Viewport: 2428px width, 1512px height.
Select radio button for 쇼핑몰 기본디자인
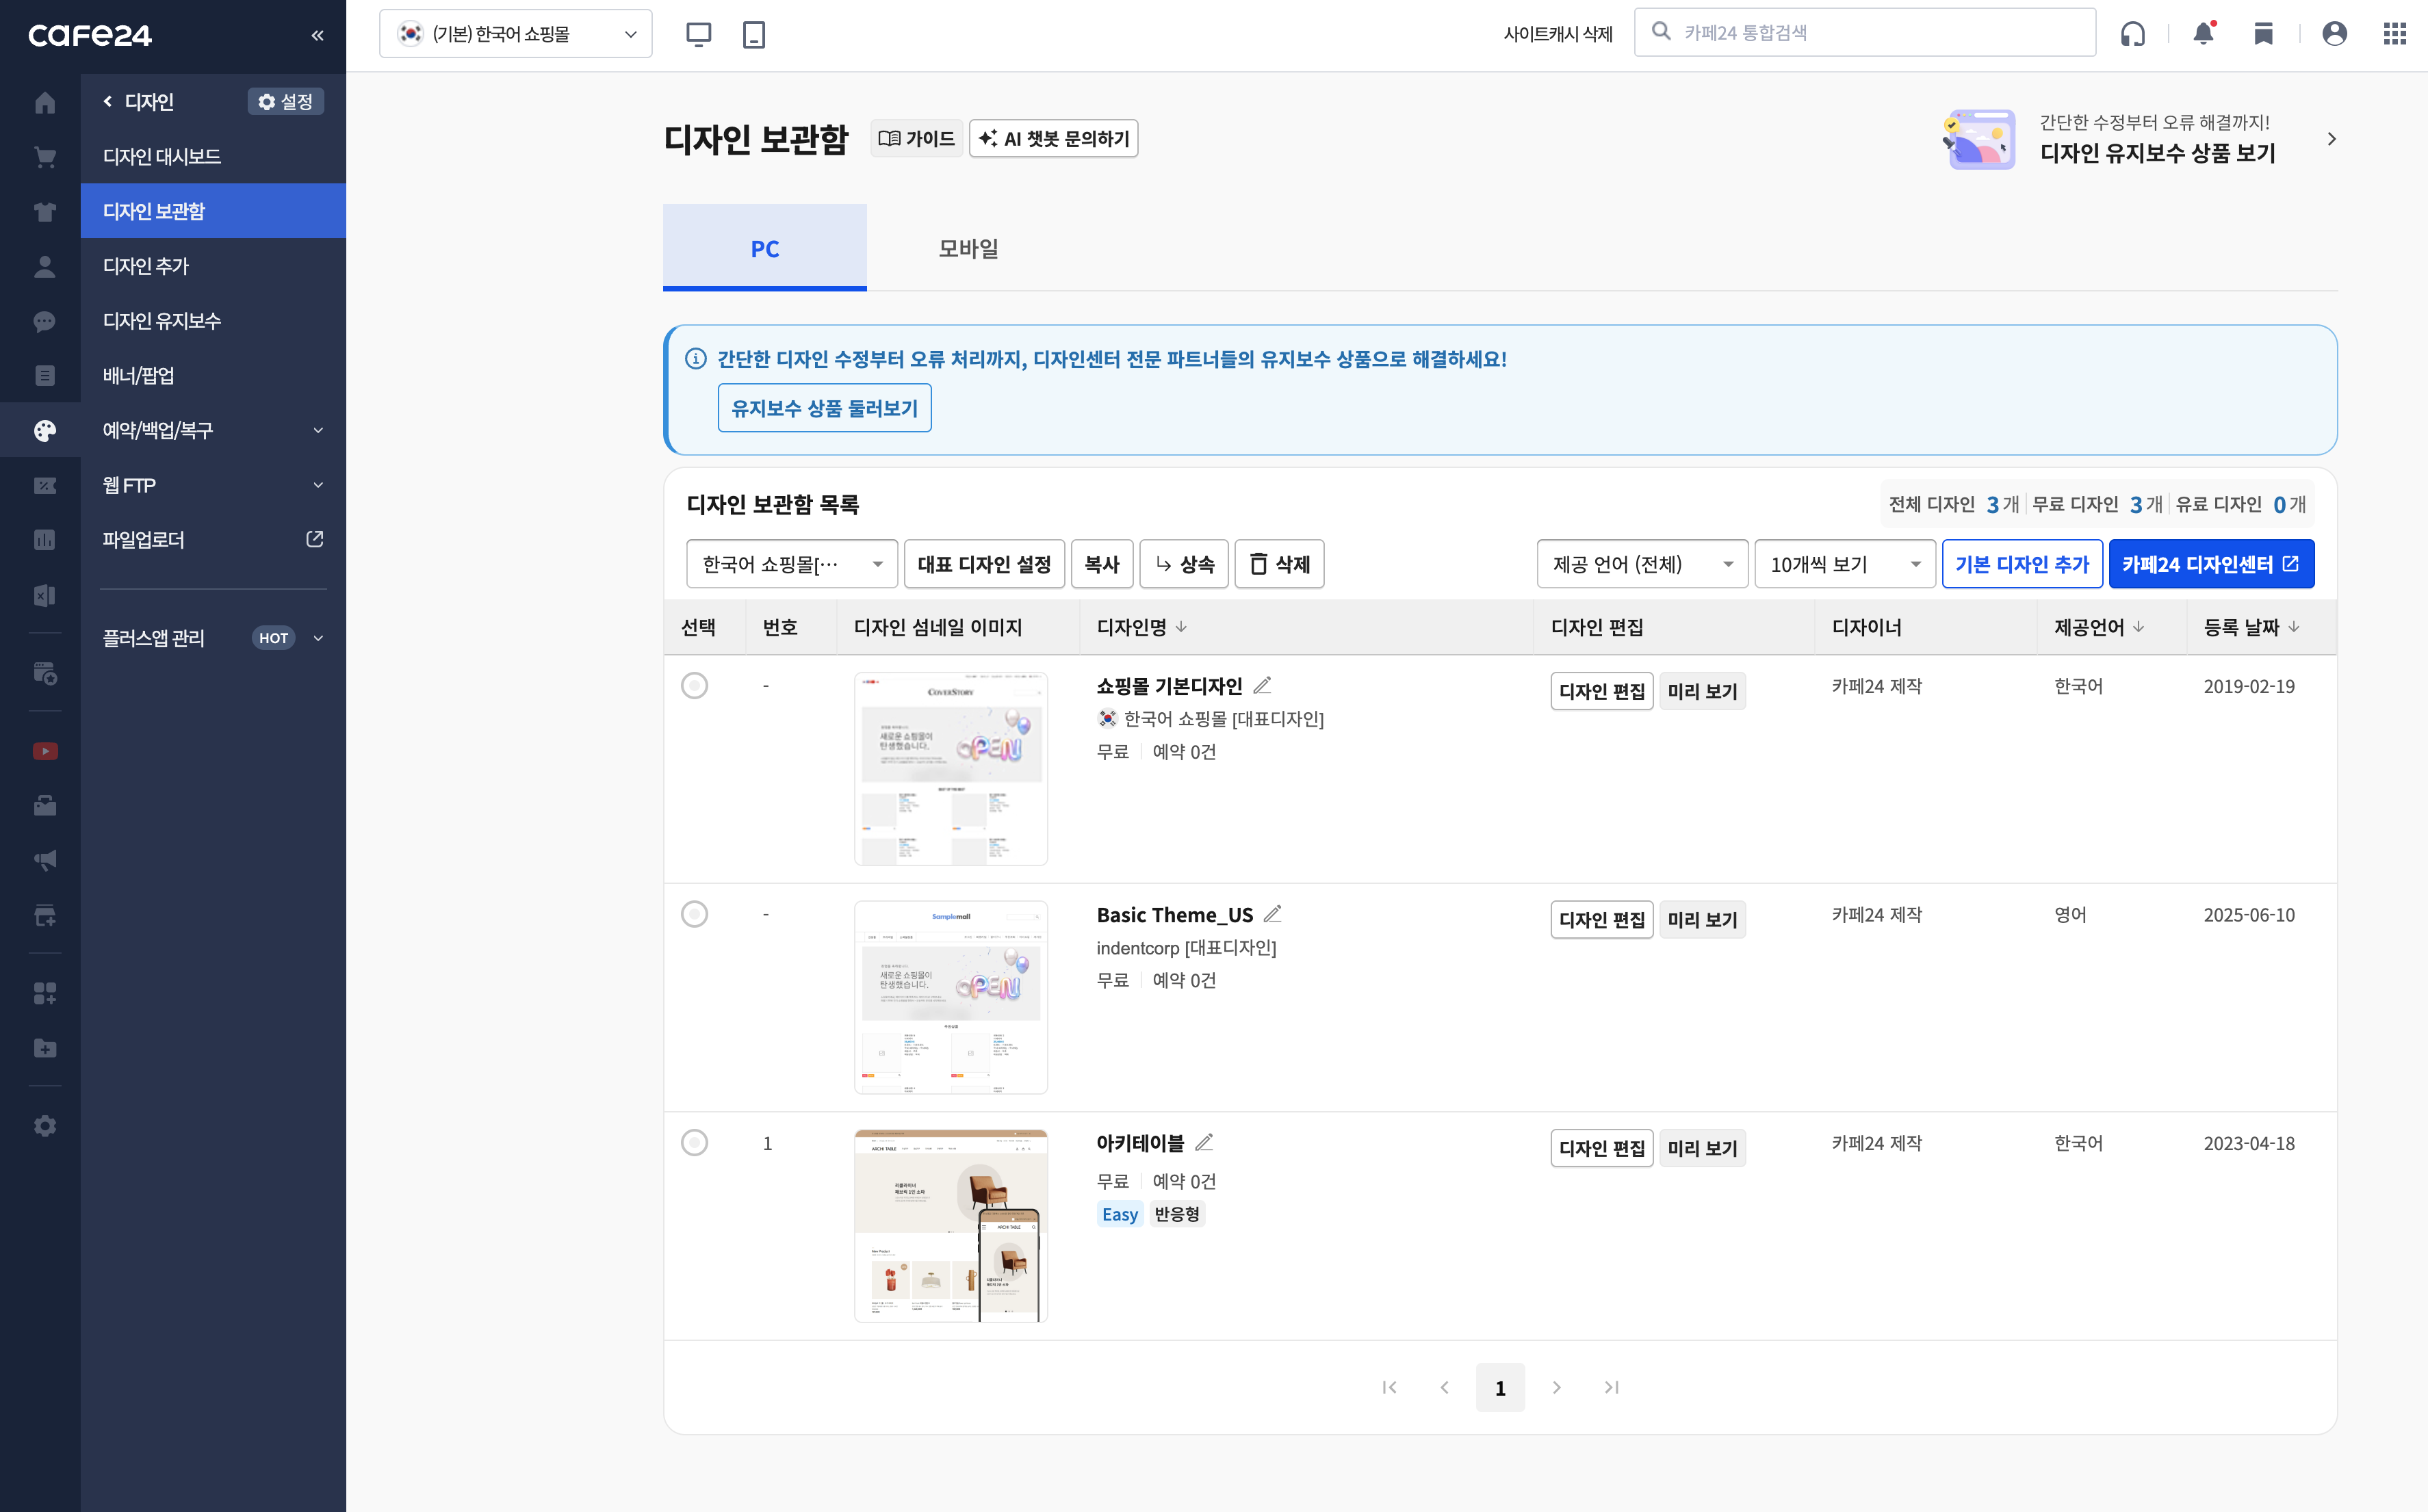click(x=694, y=686)
